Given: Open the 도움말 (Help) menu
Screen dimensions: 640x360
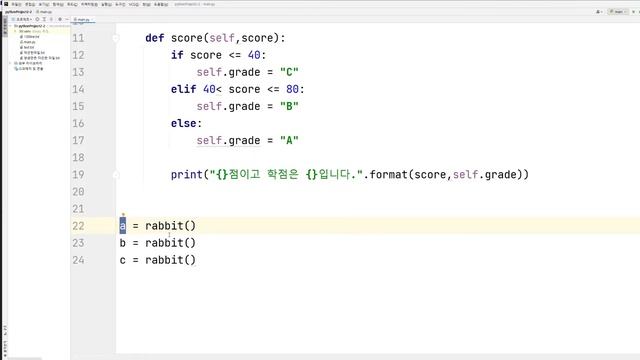Looking at the screenshot, I should click(x=161, y=4).
